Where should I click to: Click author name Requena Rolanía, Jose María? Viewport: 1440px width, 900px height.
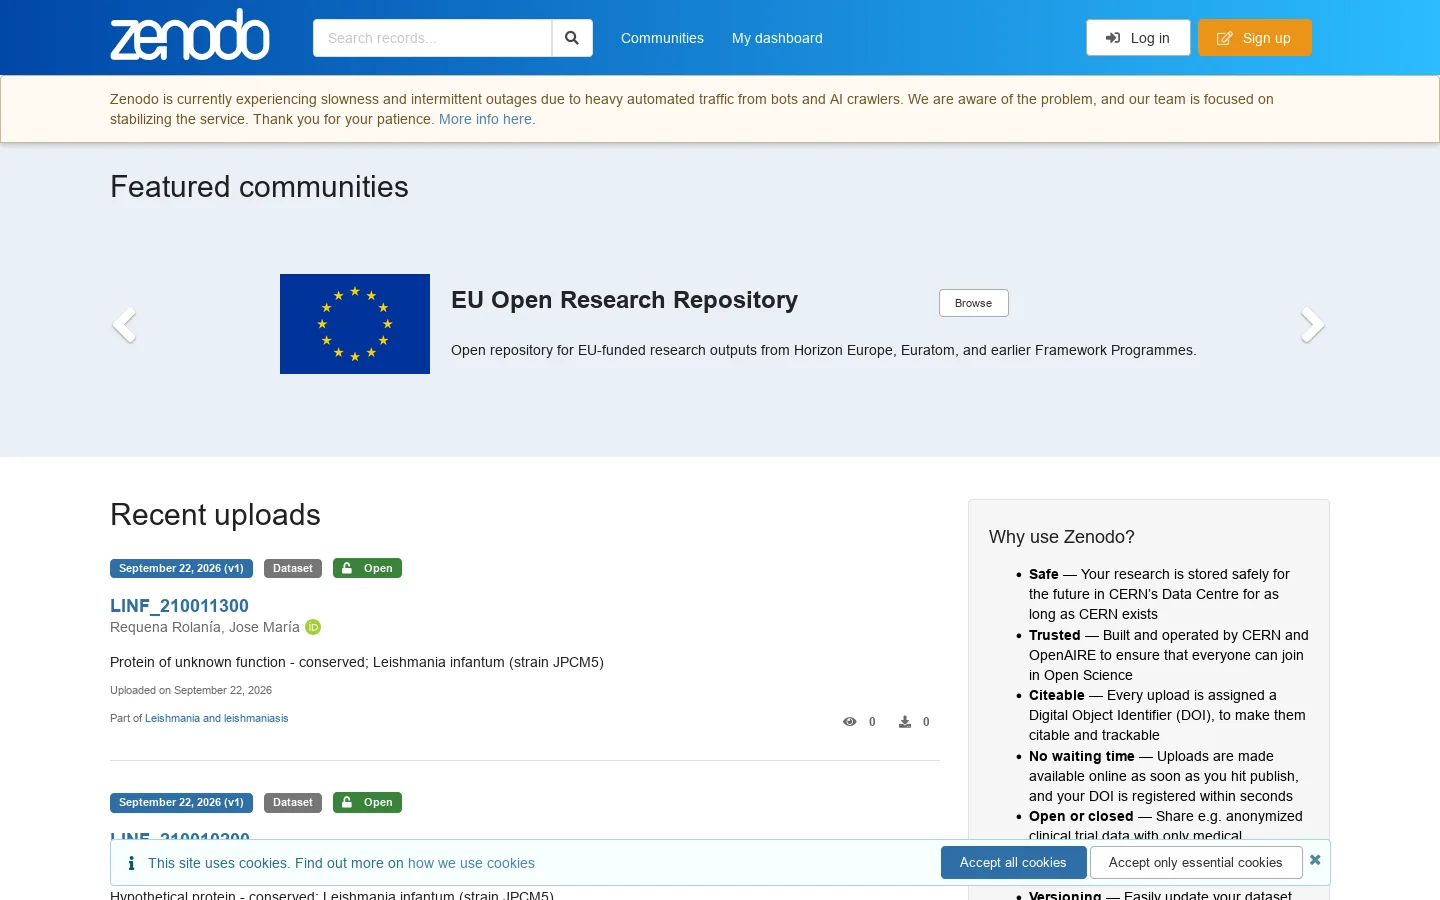pyautogui.click(x=205, y=627)
